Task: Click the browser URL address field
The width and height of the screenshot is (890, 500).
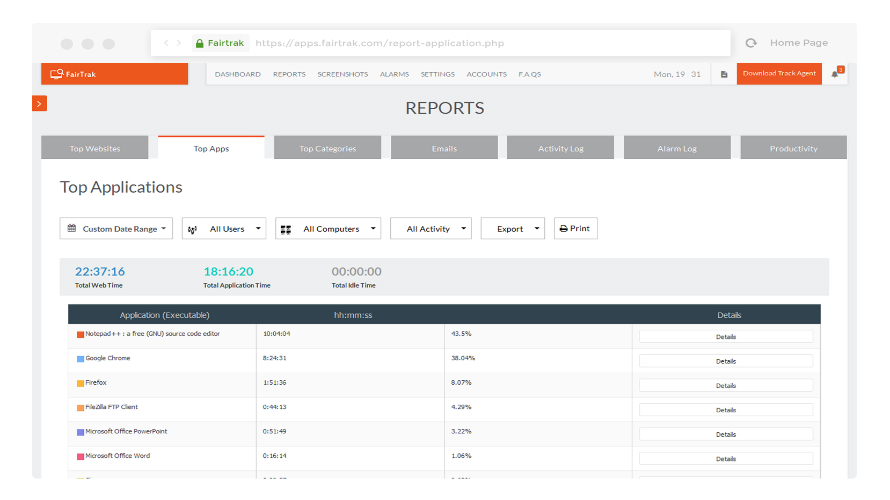Action: [x=440, y=43]
